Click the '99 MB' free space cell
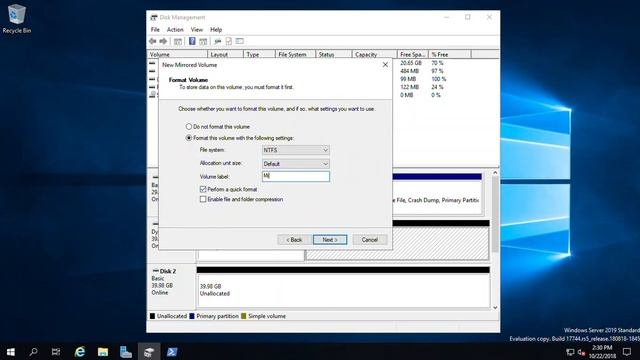The width and height of the screenshot is (640, 360). [x=408, y=79]
